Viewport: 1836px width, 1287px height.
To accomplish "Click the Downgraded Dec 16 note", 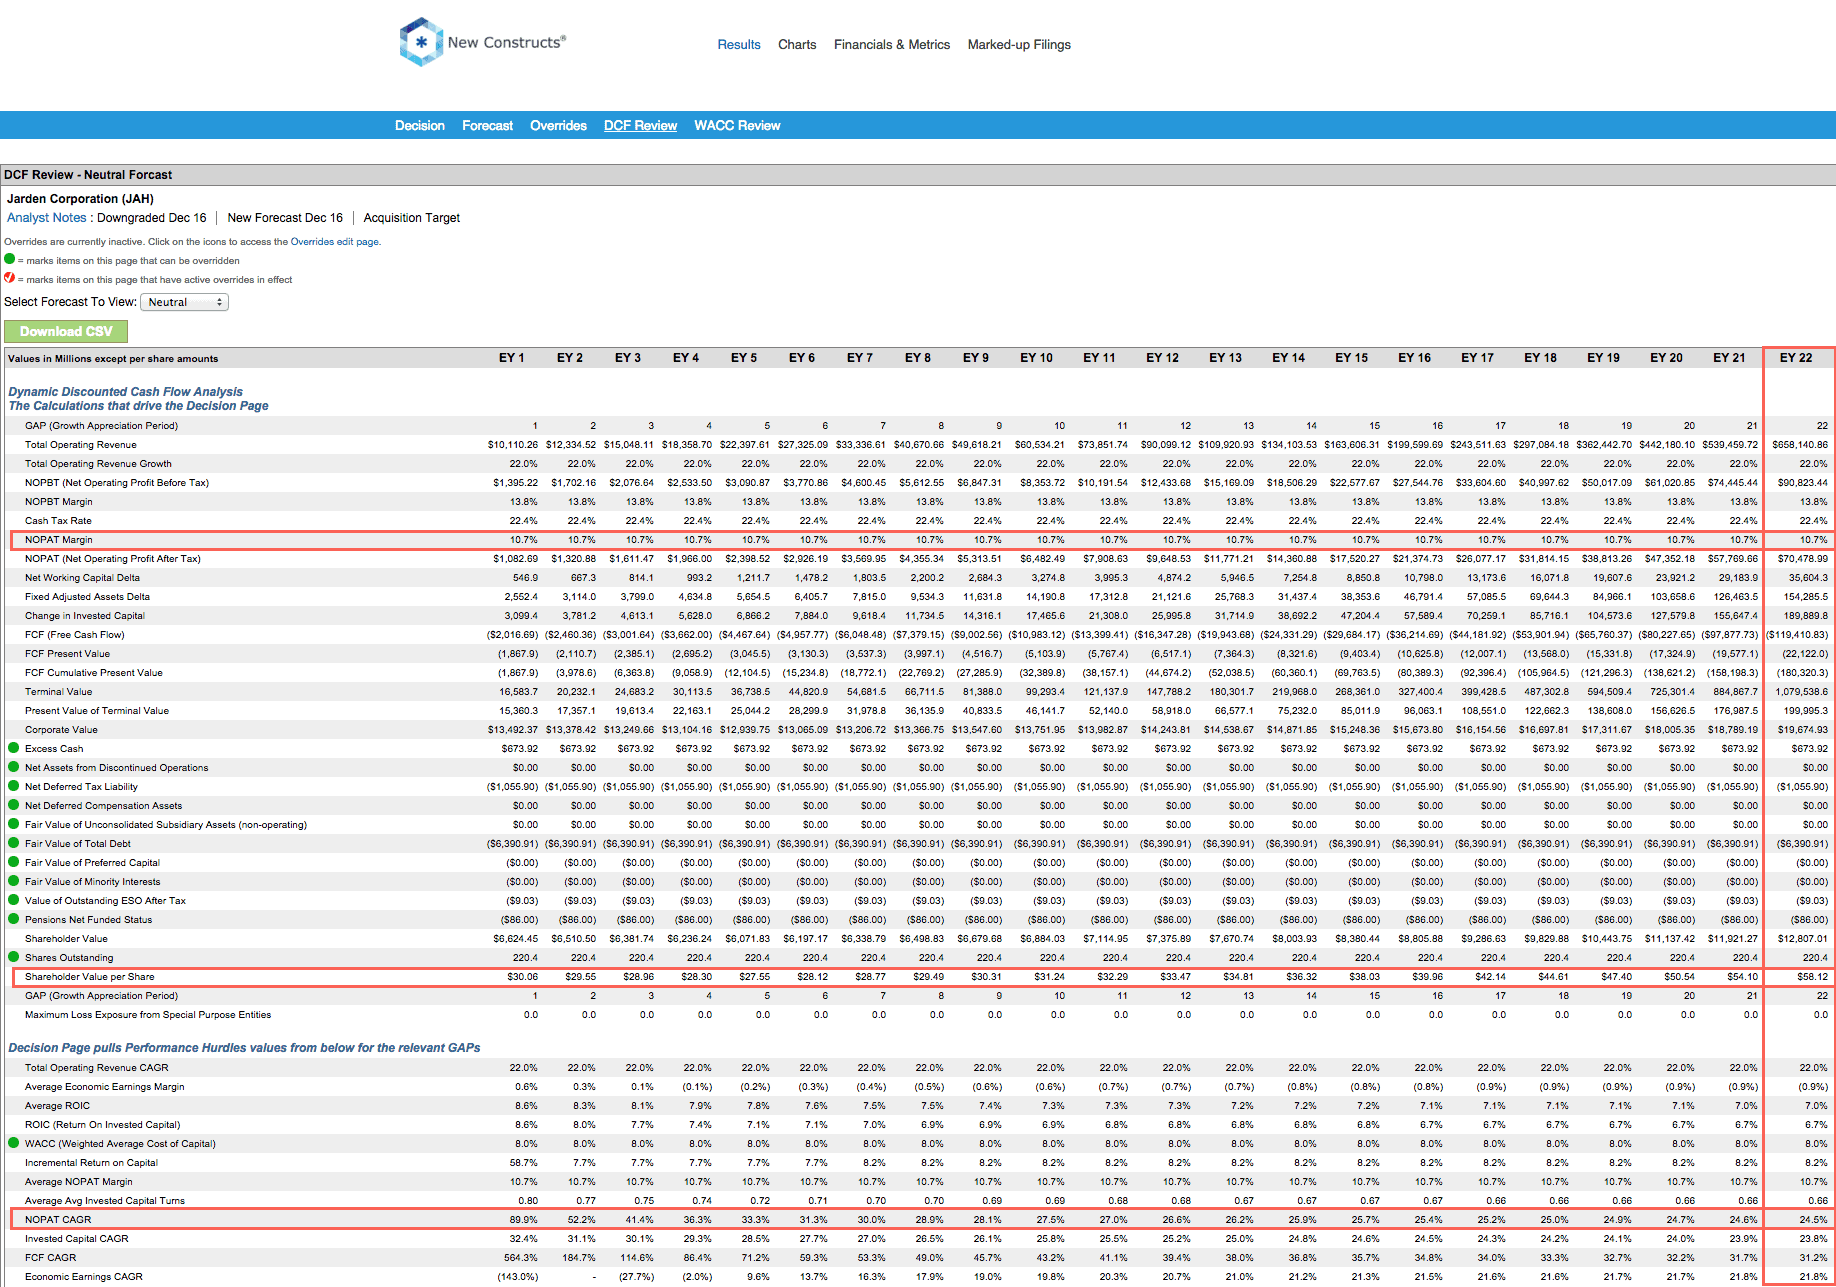I will click(x=152, y=217).
